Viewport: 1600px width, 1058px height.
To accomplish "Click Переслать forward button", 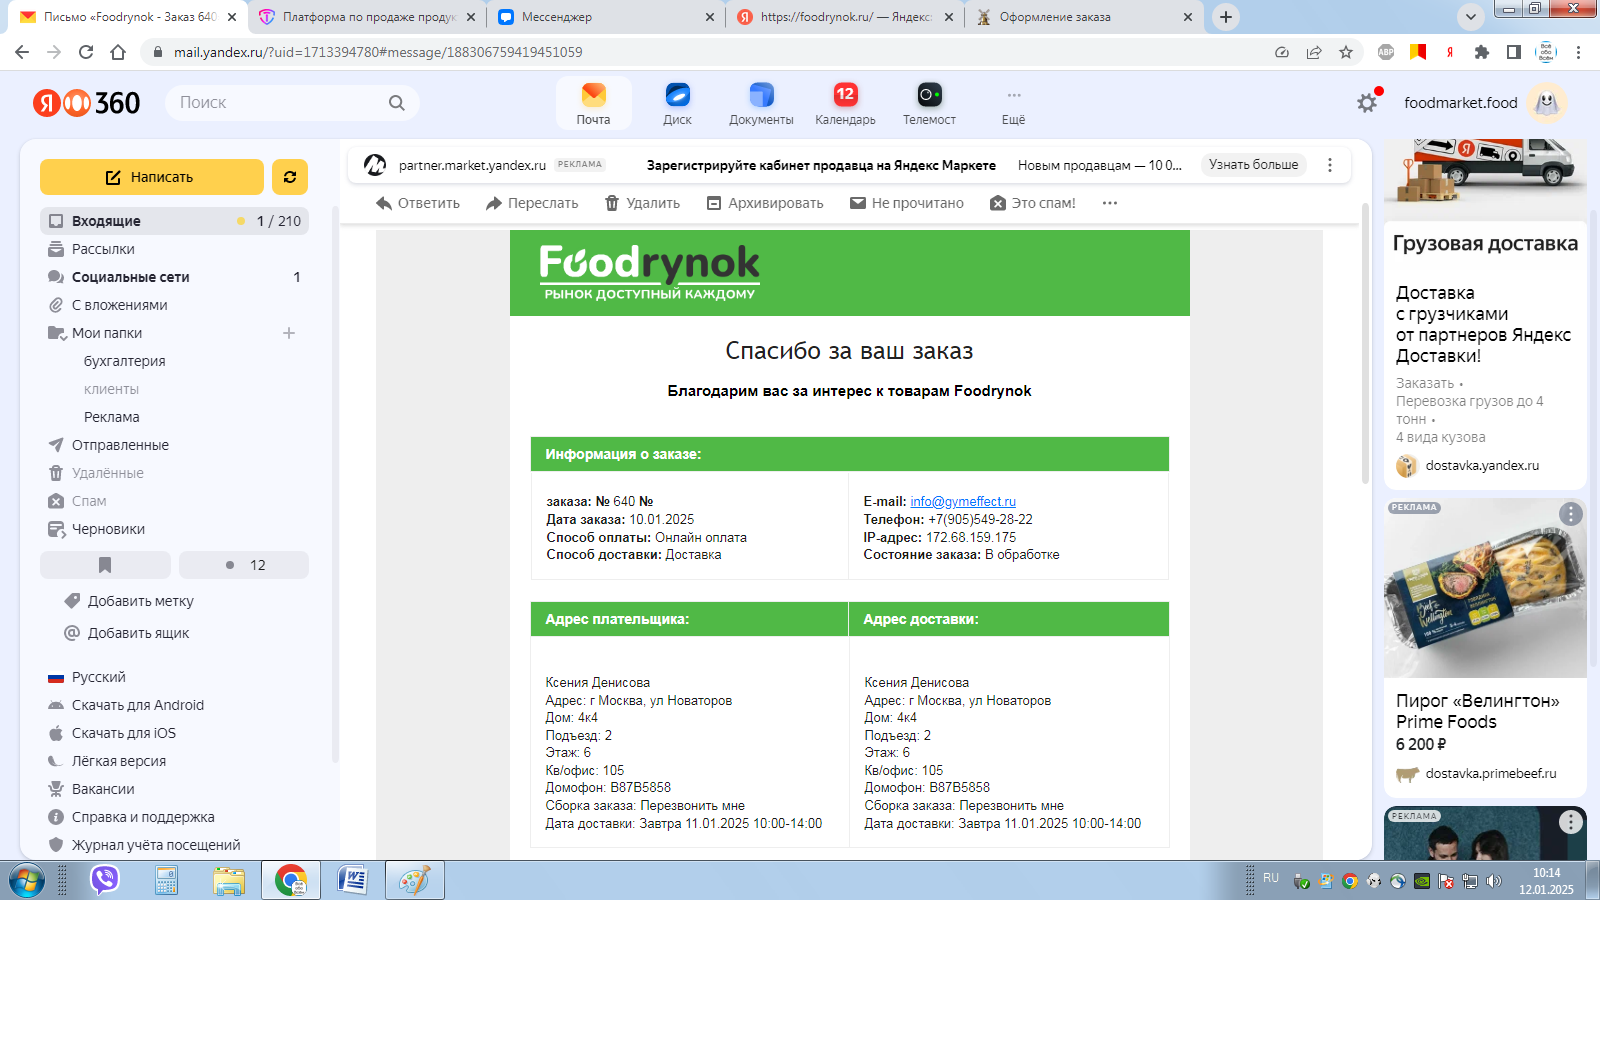I will (532, 203).
